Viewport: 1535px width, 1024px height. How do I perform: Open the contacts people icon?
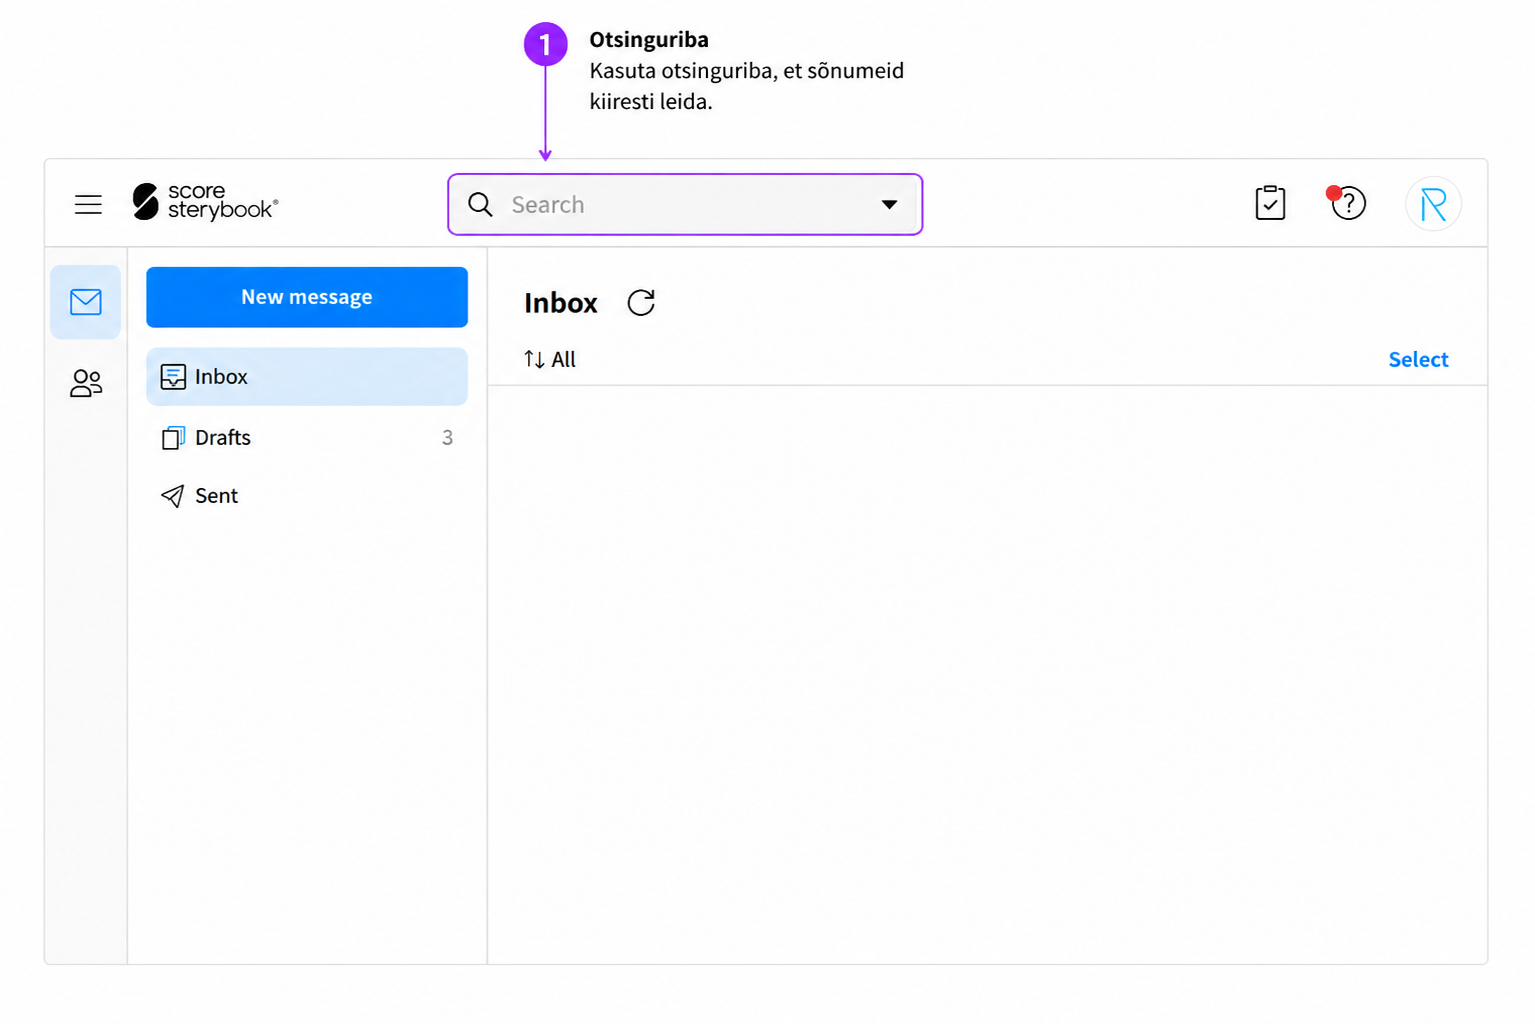[x=86, y=383]
